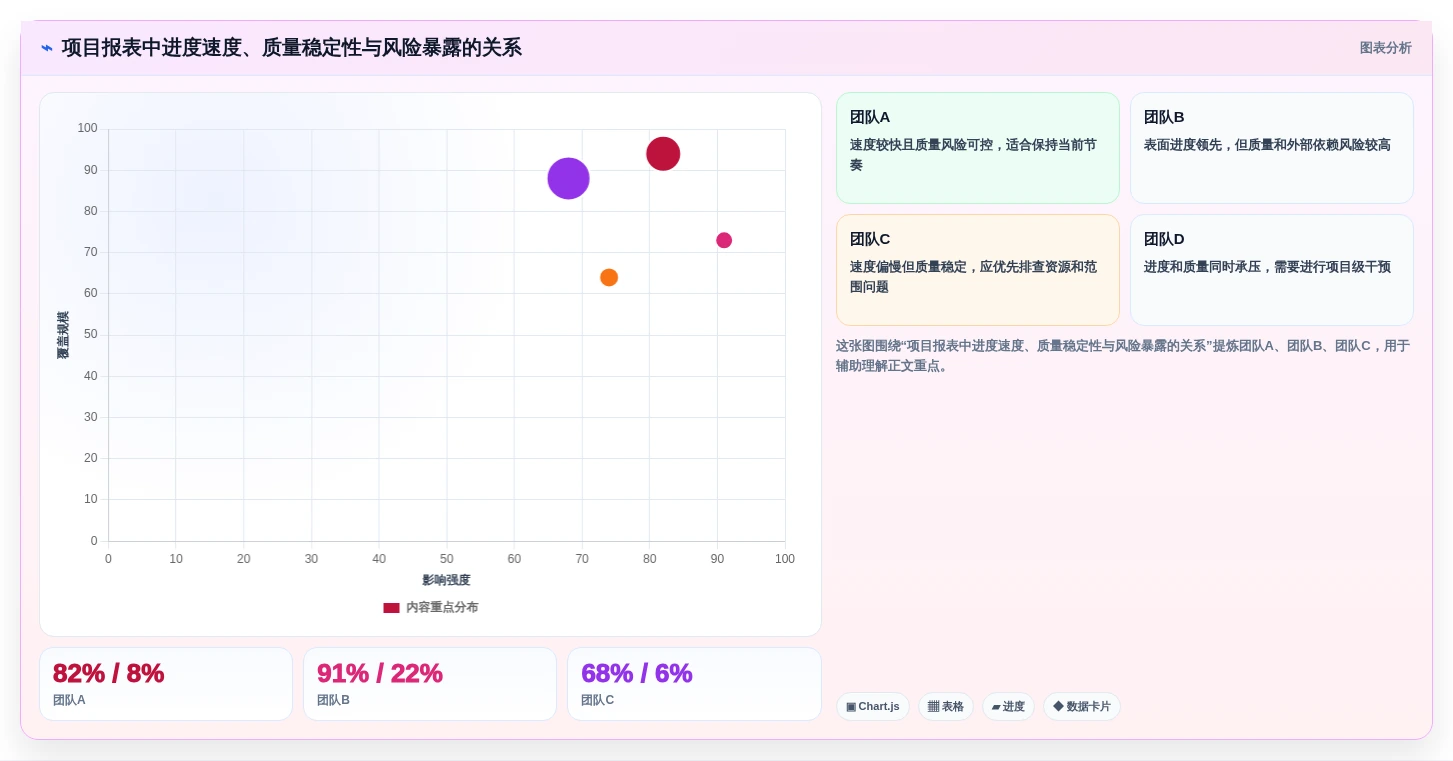
Task: Click the 表格 tag chip
Action: point(946,706)
